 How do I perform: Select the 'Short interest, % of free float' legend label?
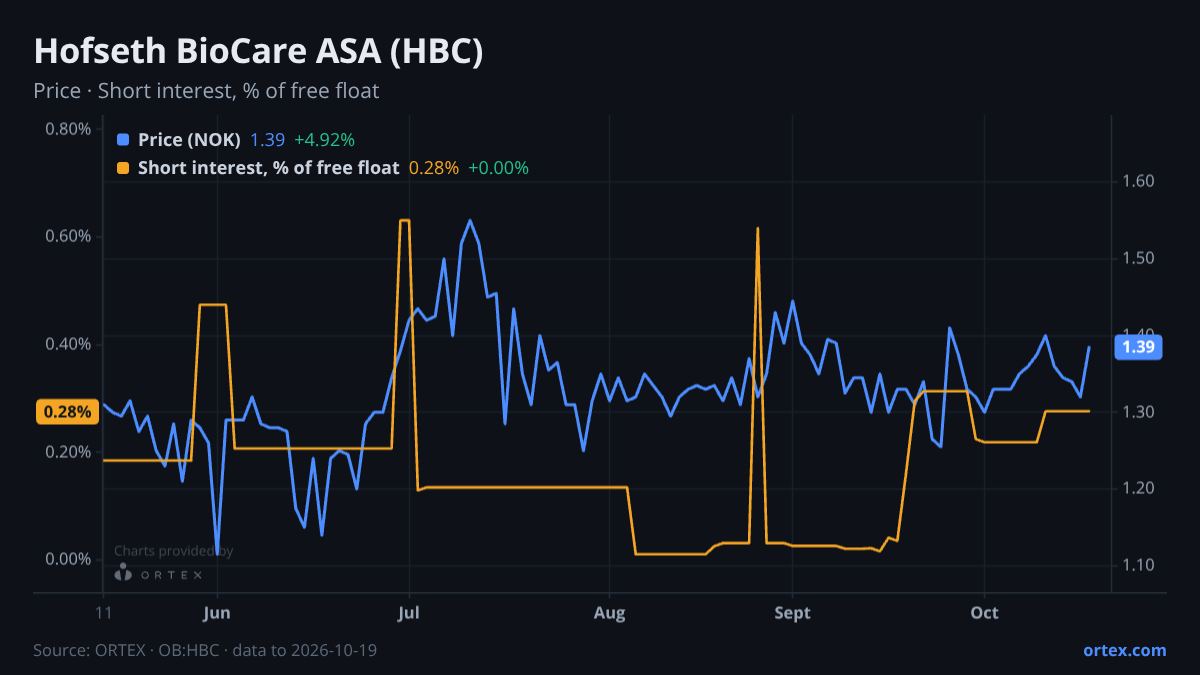(268, 168)
